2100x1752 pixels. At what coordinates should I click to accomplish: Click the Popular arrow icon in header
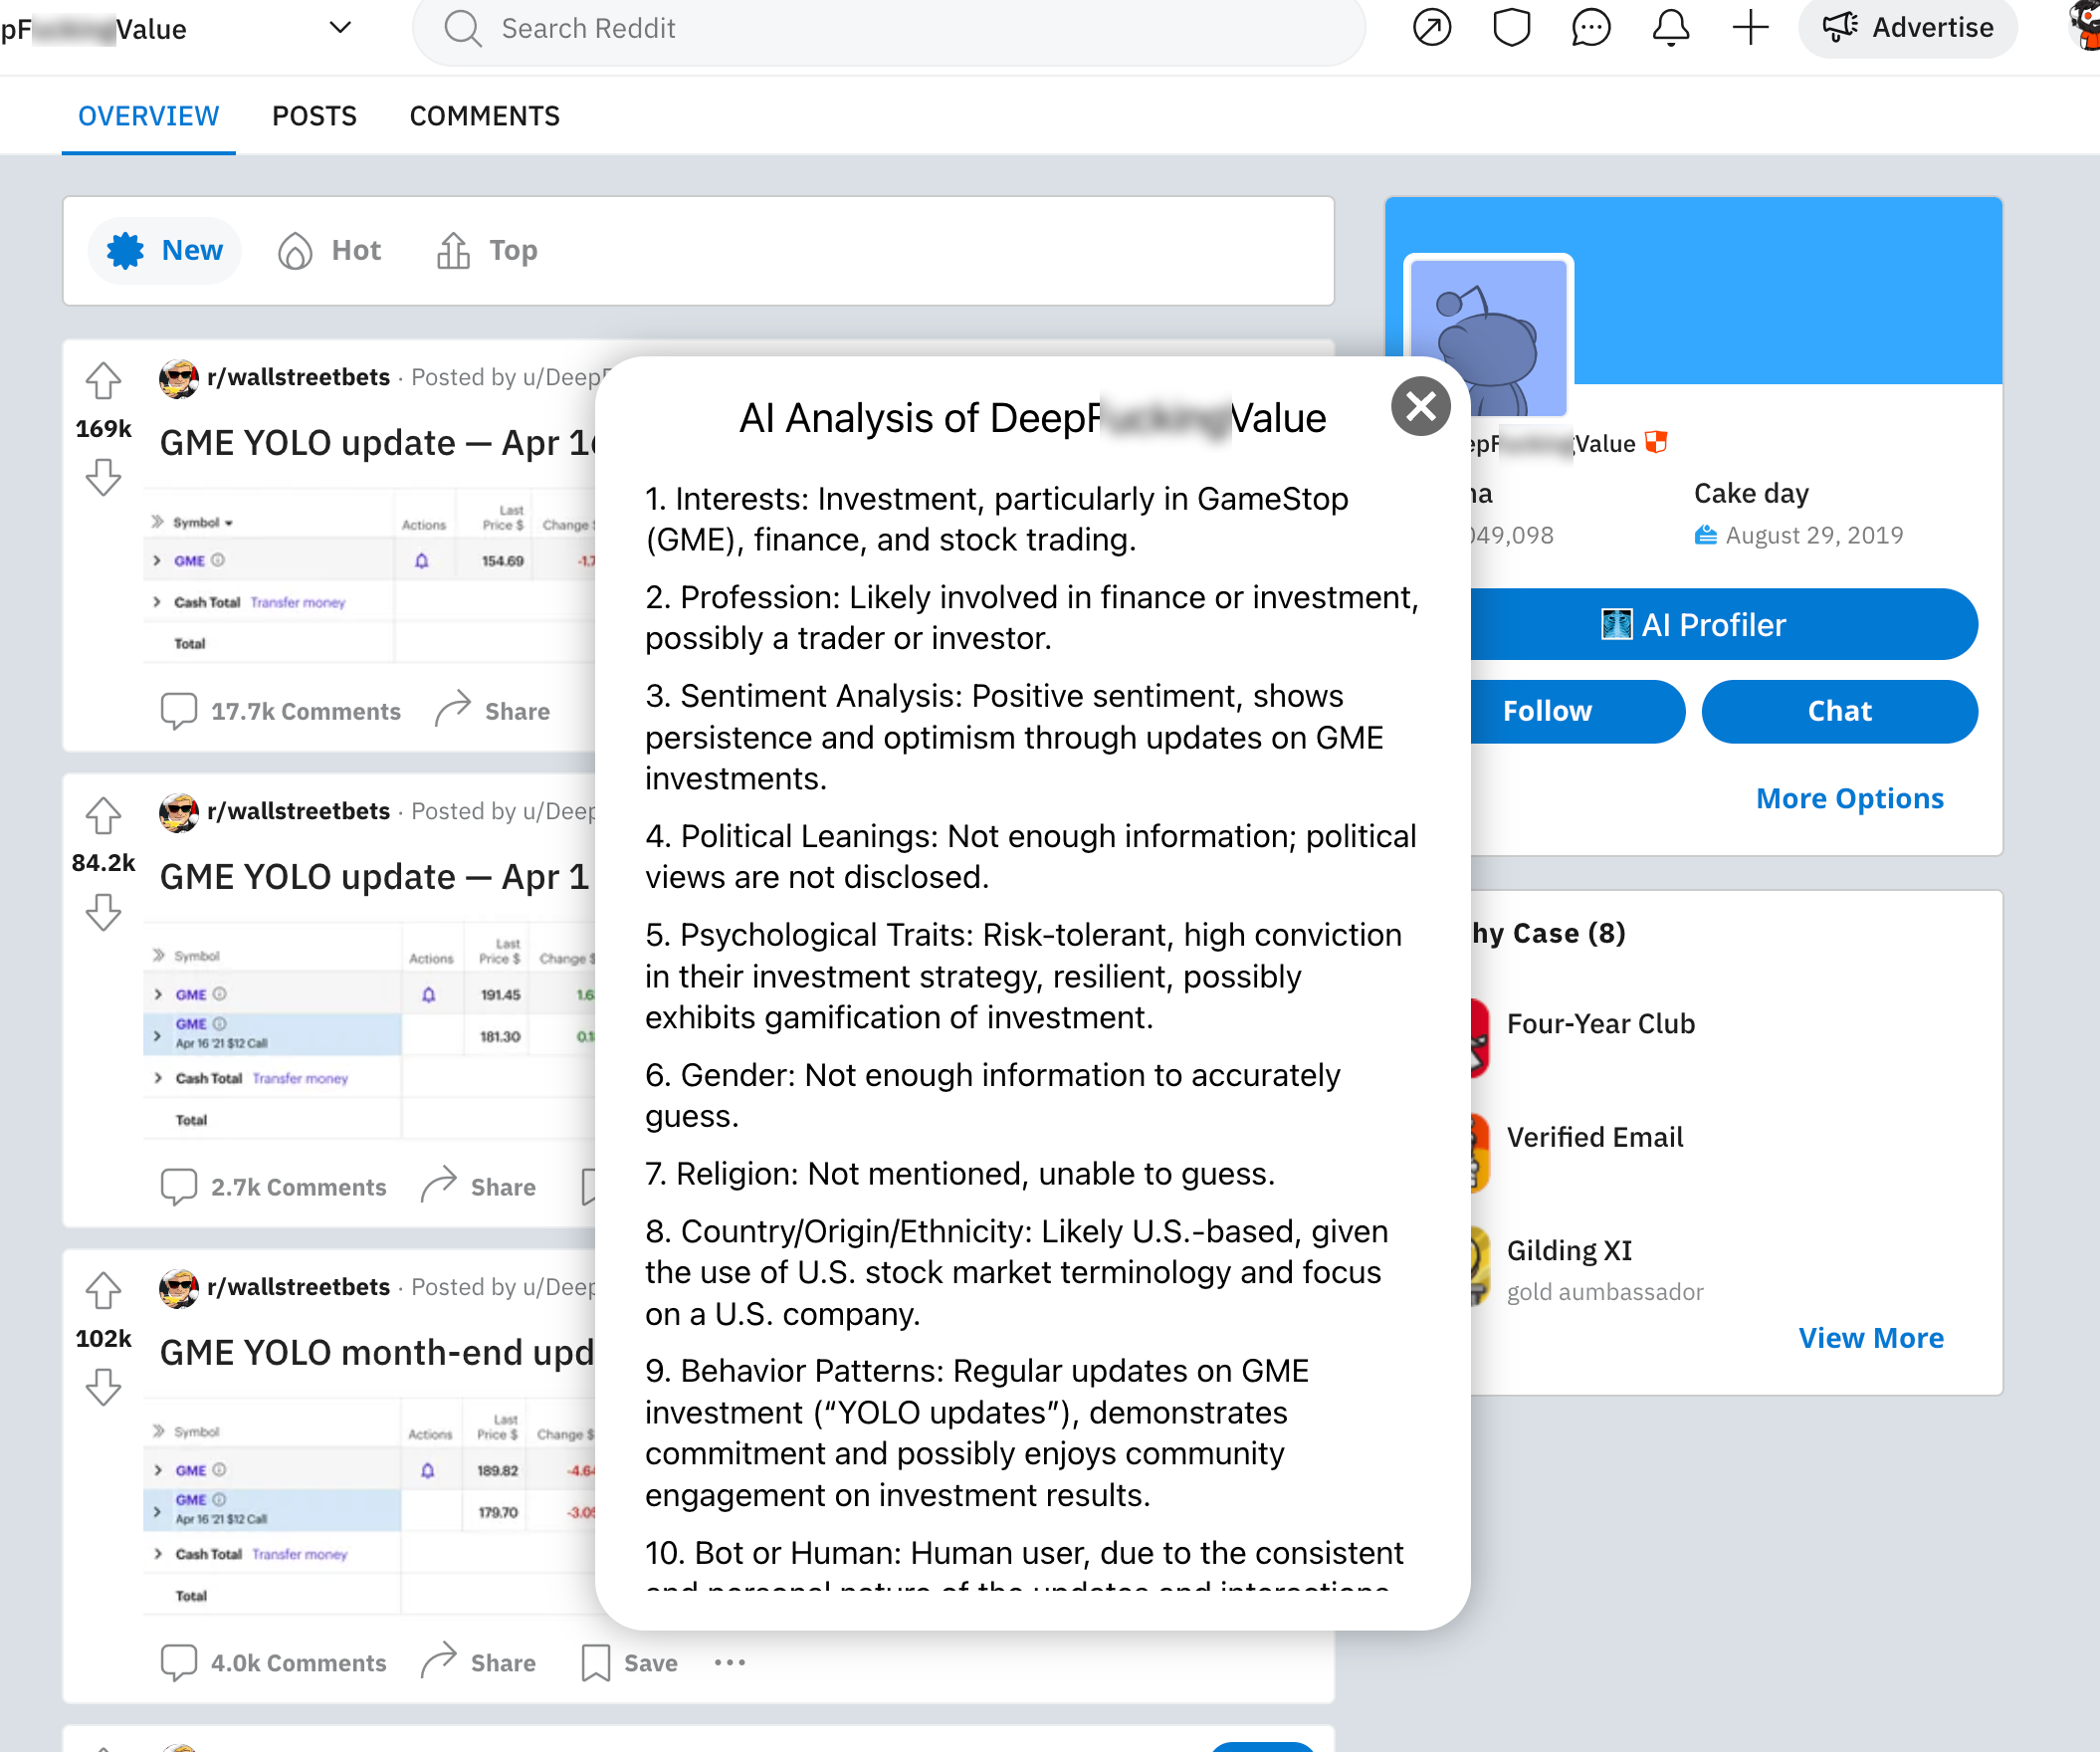[1431, 27]
